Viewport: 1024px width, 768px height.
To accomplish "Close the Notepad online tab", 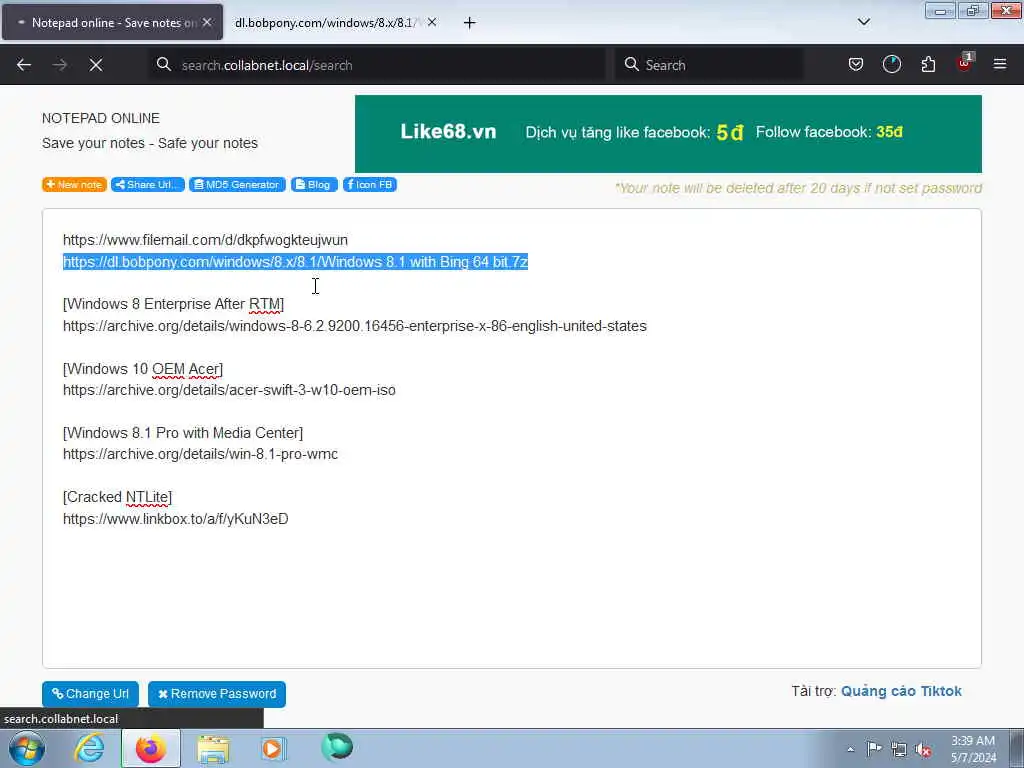I will click(x=207, y=22).
